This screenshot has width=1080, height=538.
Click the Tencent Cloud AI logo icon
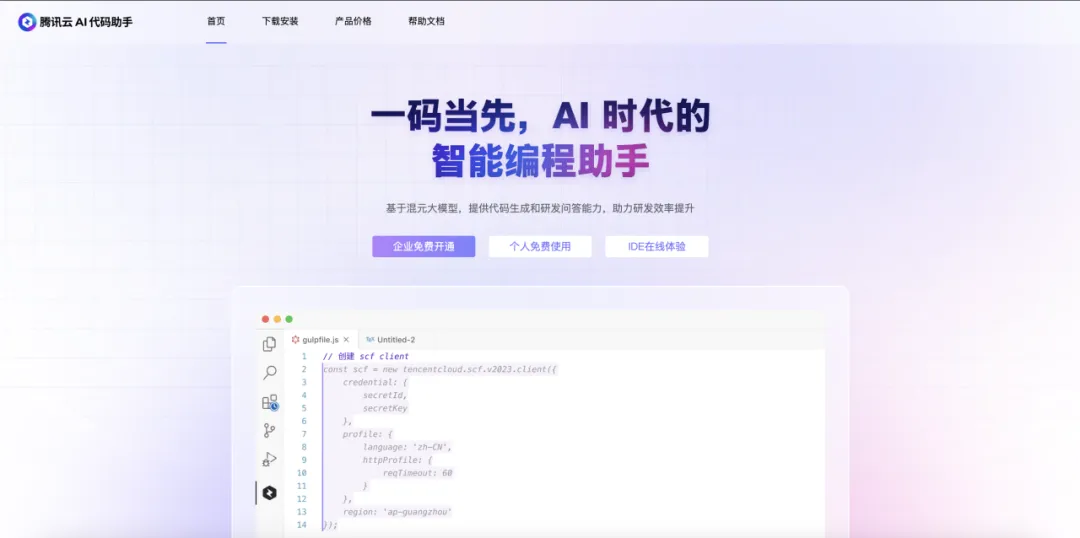tap(27, 21)
